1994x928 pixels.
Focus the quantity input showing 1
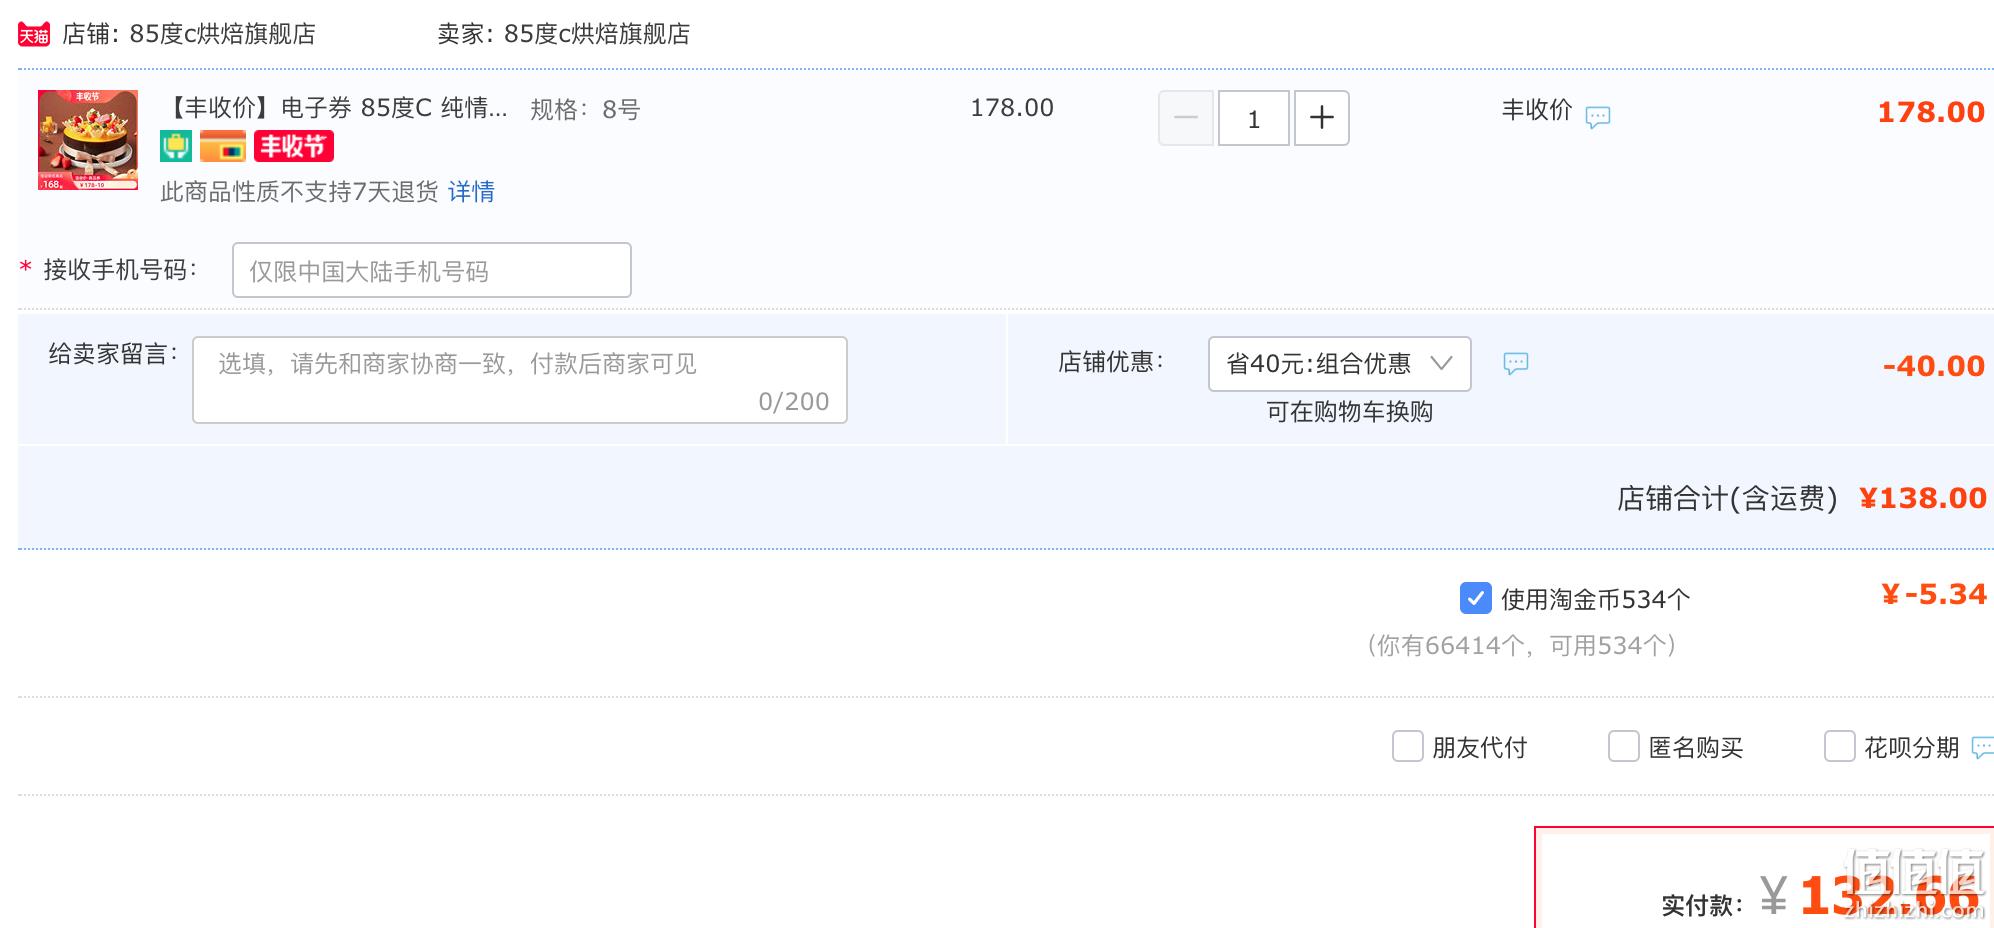1254,118
